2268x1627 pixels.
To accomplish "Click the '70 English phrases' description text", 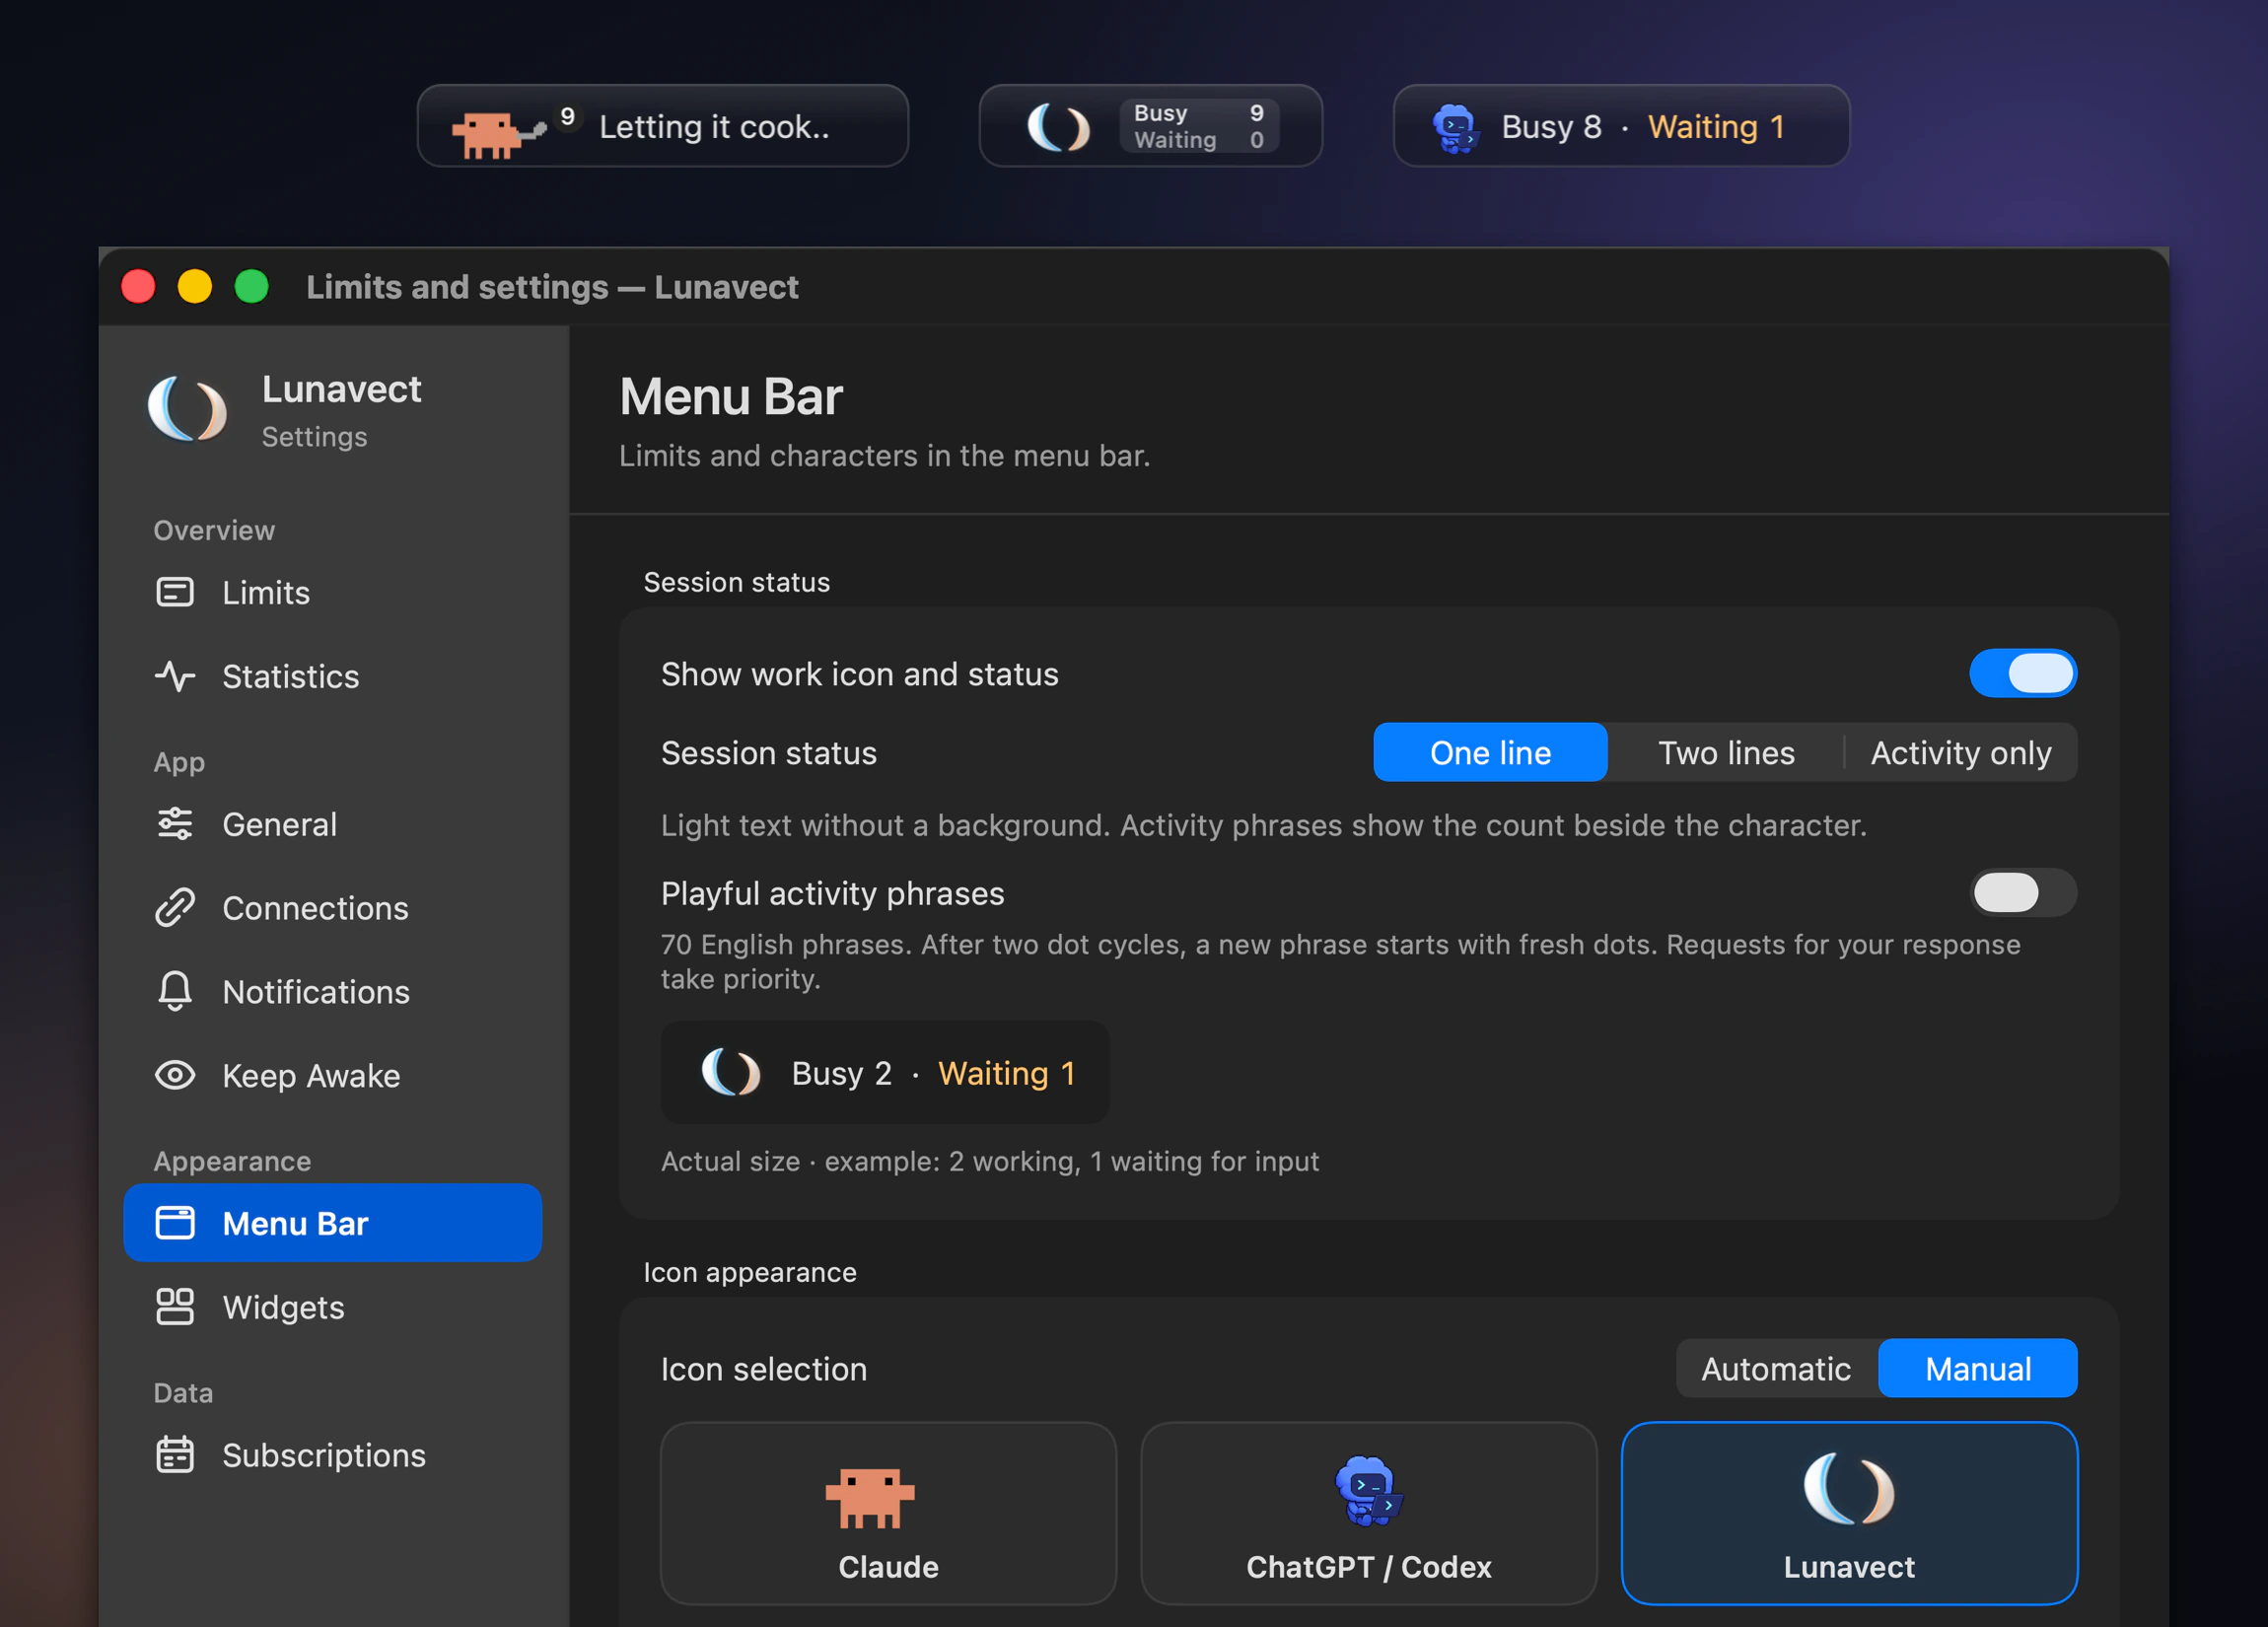I will (x=1340, y=961).
